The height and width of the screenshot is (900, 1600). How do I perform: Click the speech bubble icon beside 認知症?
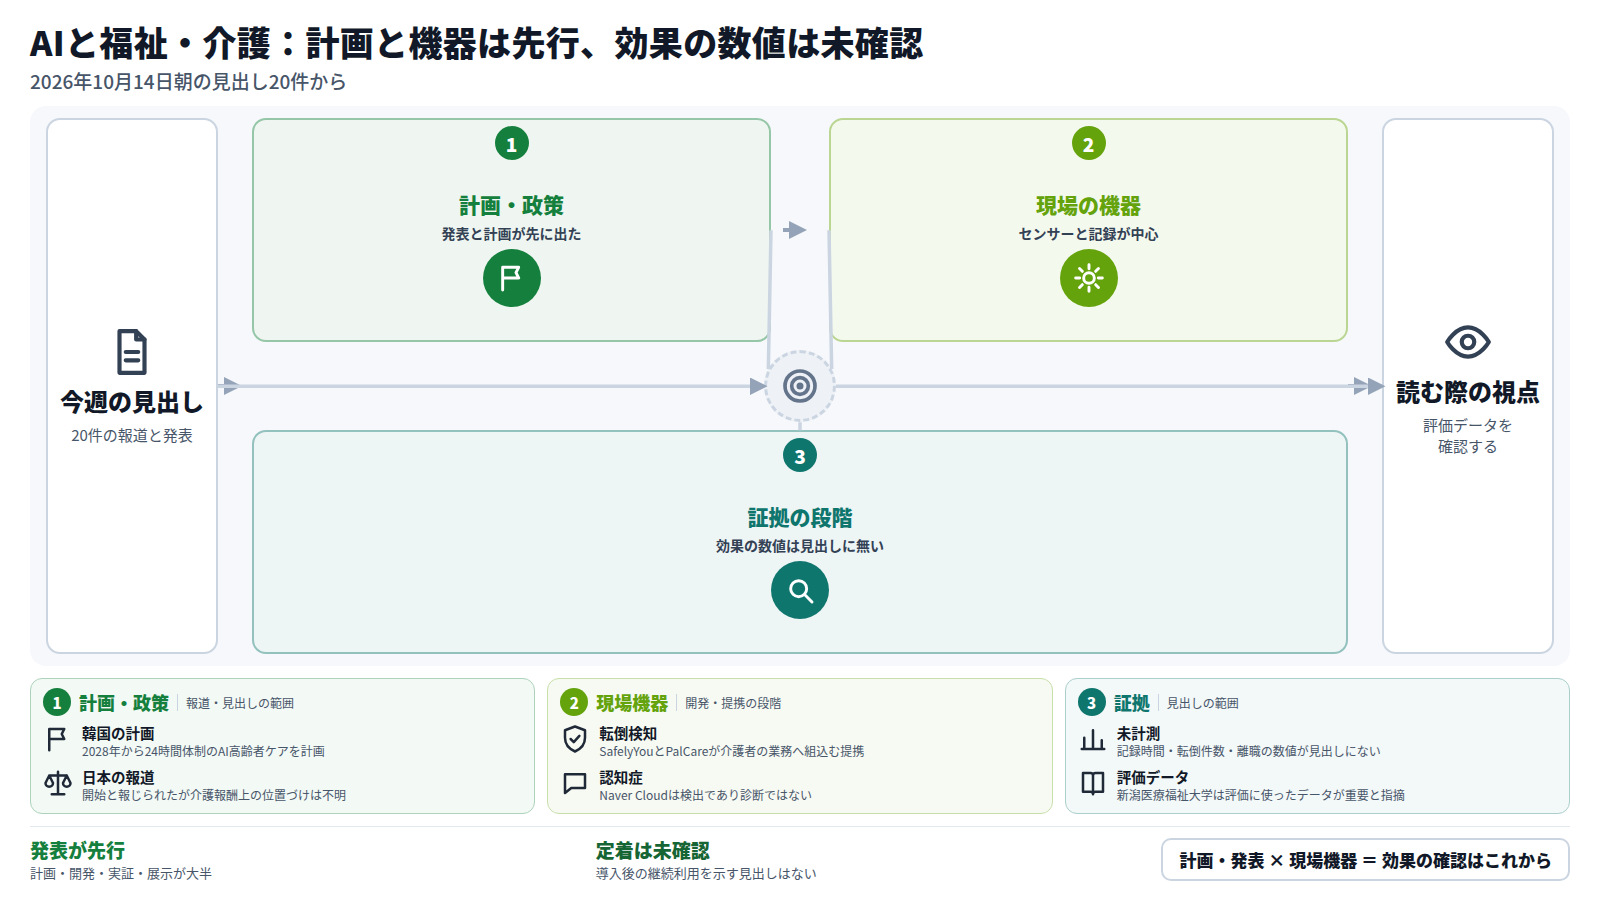coord(575,783)
